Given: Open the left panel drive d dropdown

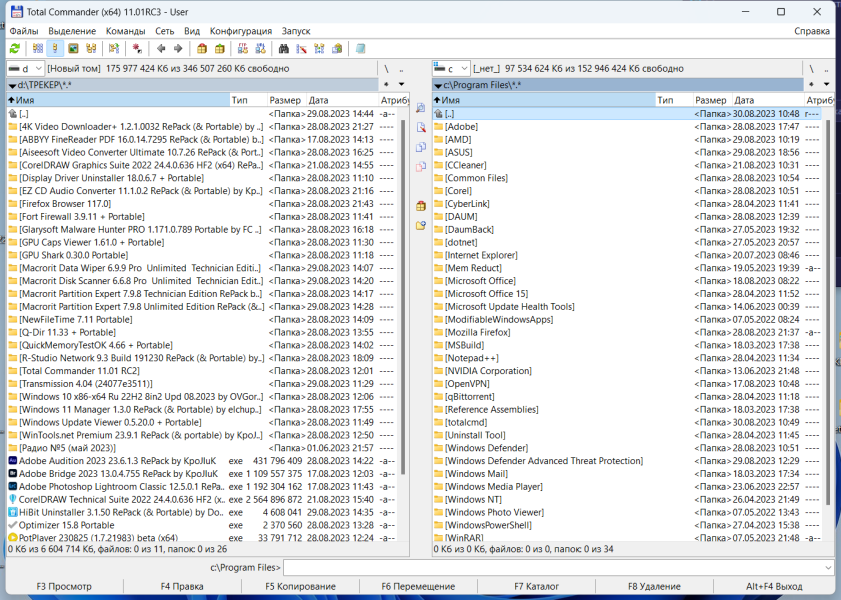Looking at the screenshot, I should click(x=25, y=69).
